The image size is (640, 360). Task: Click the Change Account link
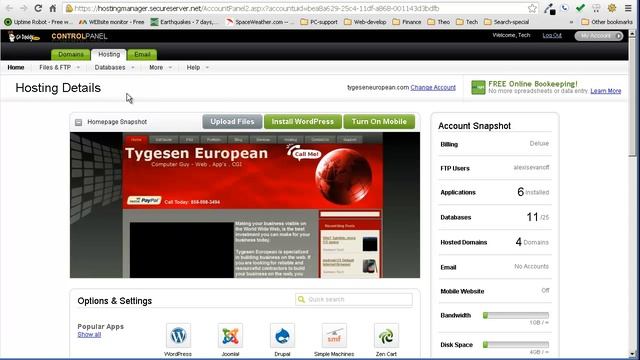433,87
